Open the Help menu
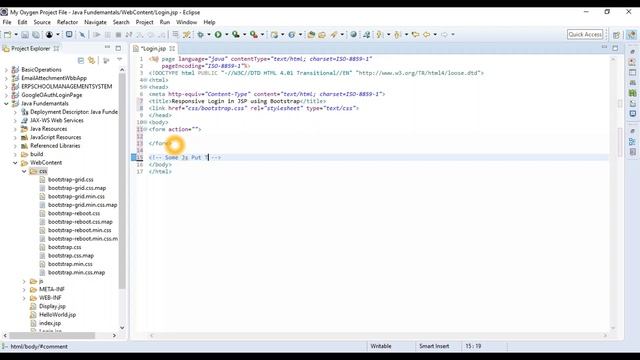640x360 pixels. point(209,22)
